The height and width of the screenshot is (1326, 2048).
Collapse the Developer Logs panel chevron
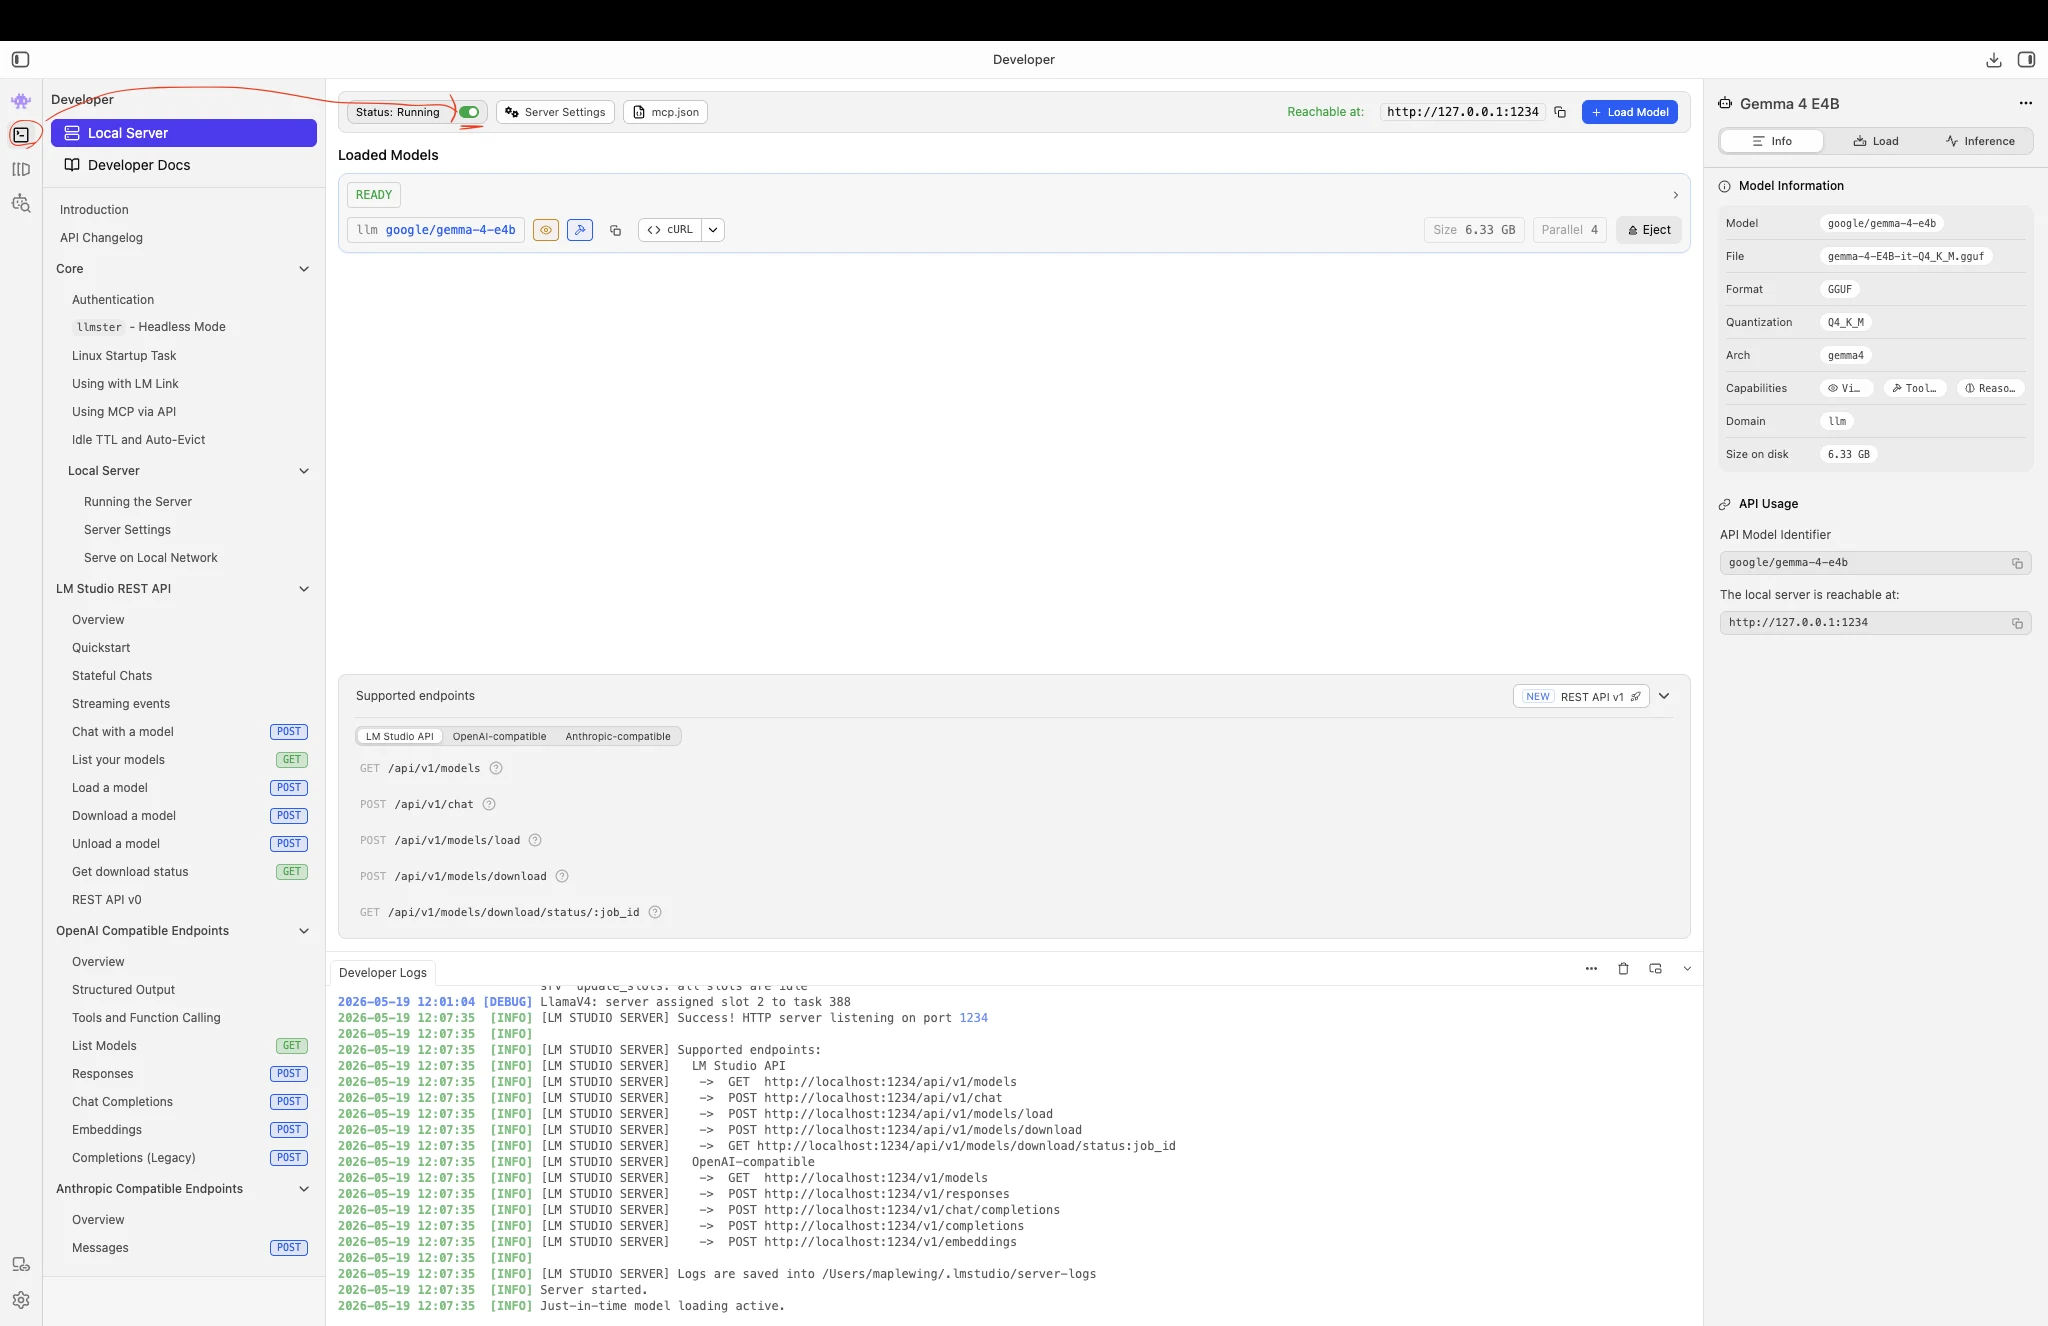tap(1687, 968)
